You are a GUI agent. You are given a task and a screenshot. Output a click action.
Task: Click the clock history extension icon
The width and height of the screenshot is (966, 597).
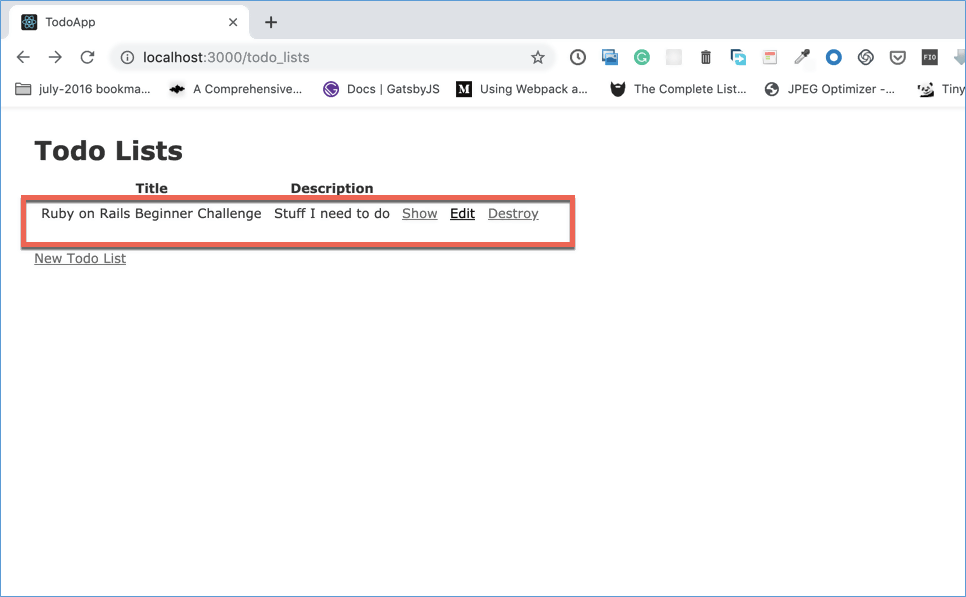[x=578, y=57]
